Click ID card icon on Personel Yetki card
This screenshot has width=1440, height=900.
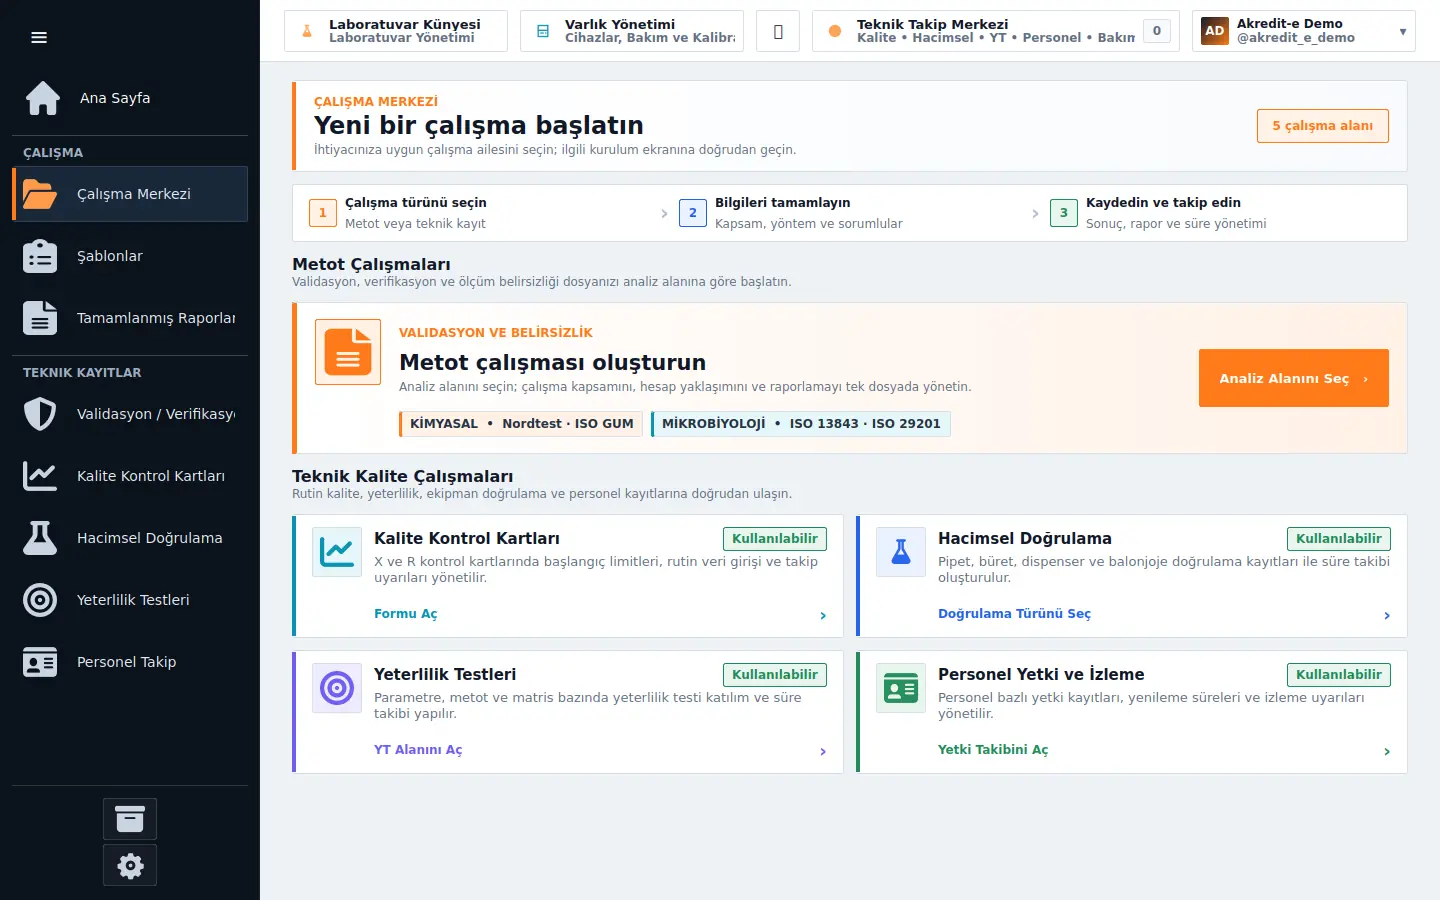[x=901, y=688]
